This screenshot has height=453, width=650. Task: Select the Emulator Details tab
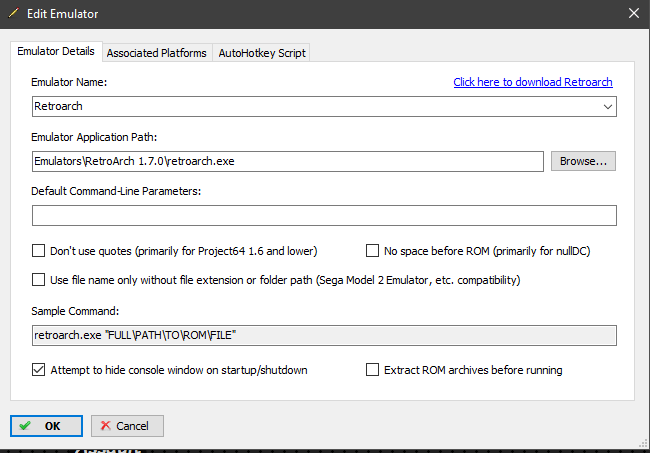[56, 51]
